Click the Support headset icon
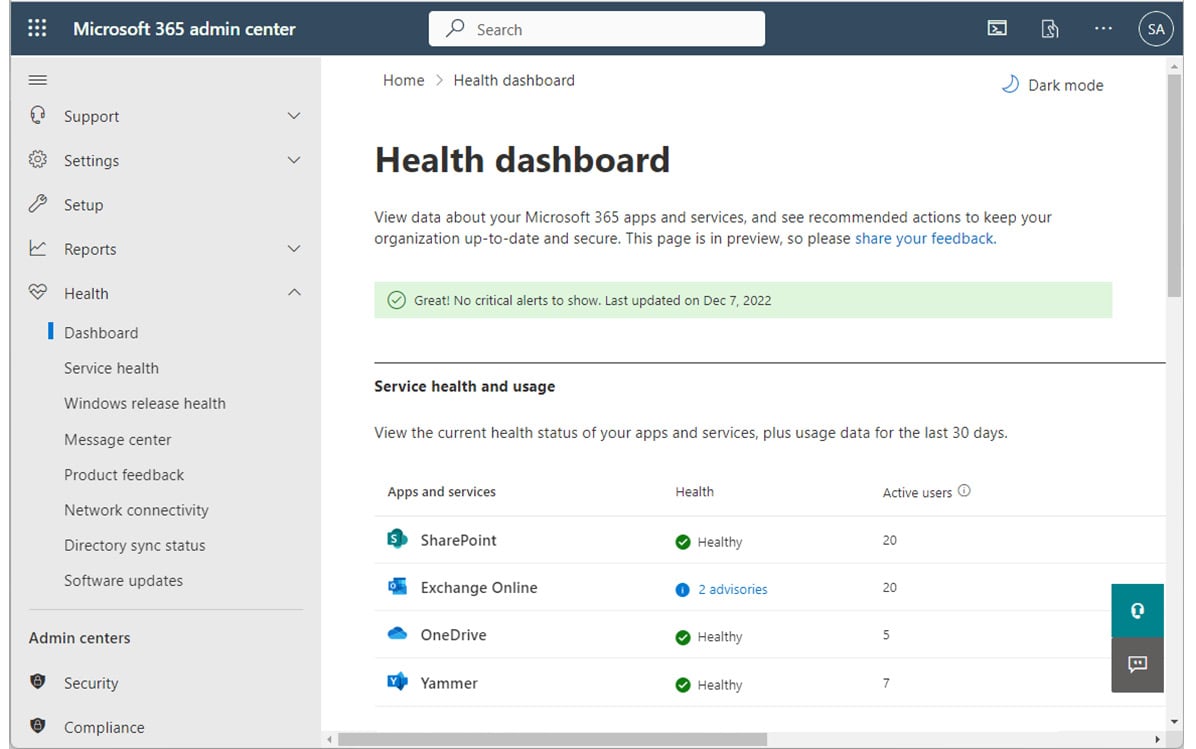Screen dimensions: 1196x749 click(x=37, y=115)
